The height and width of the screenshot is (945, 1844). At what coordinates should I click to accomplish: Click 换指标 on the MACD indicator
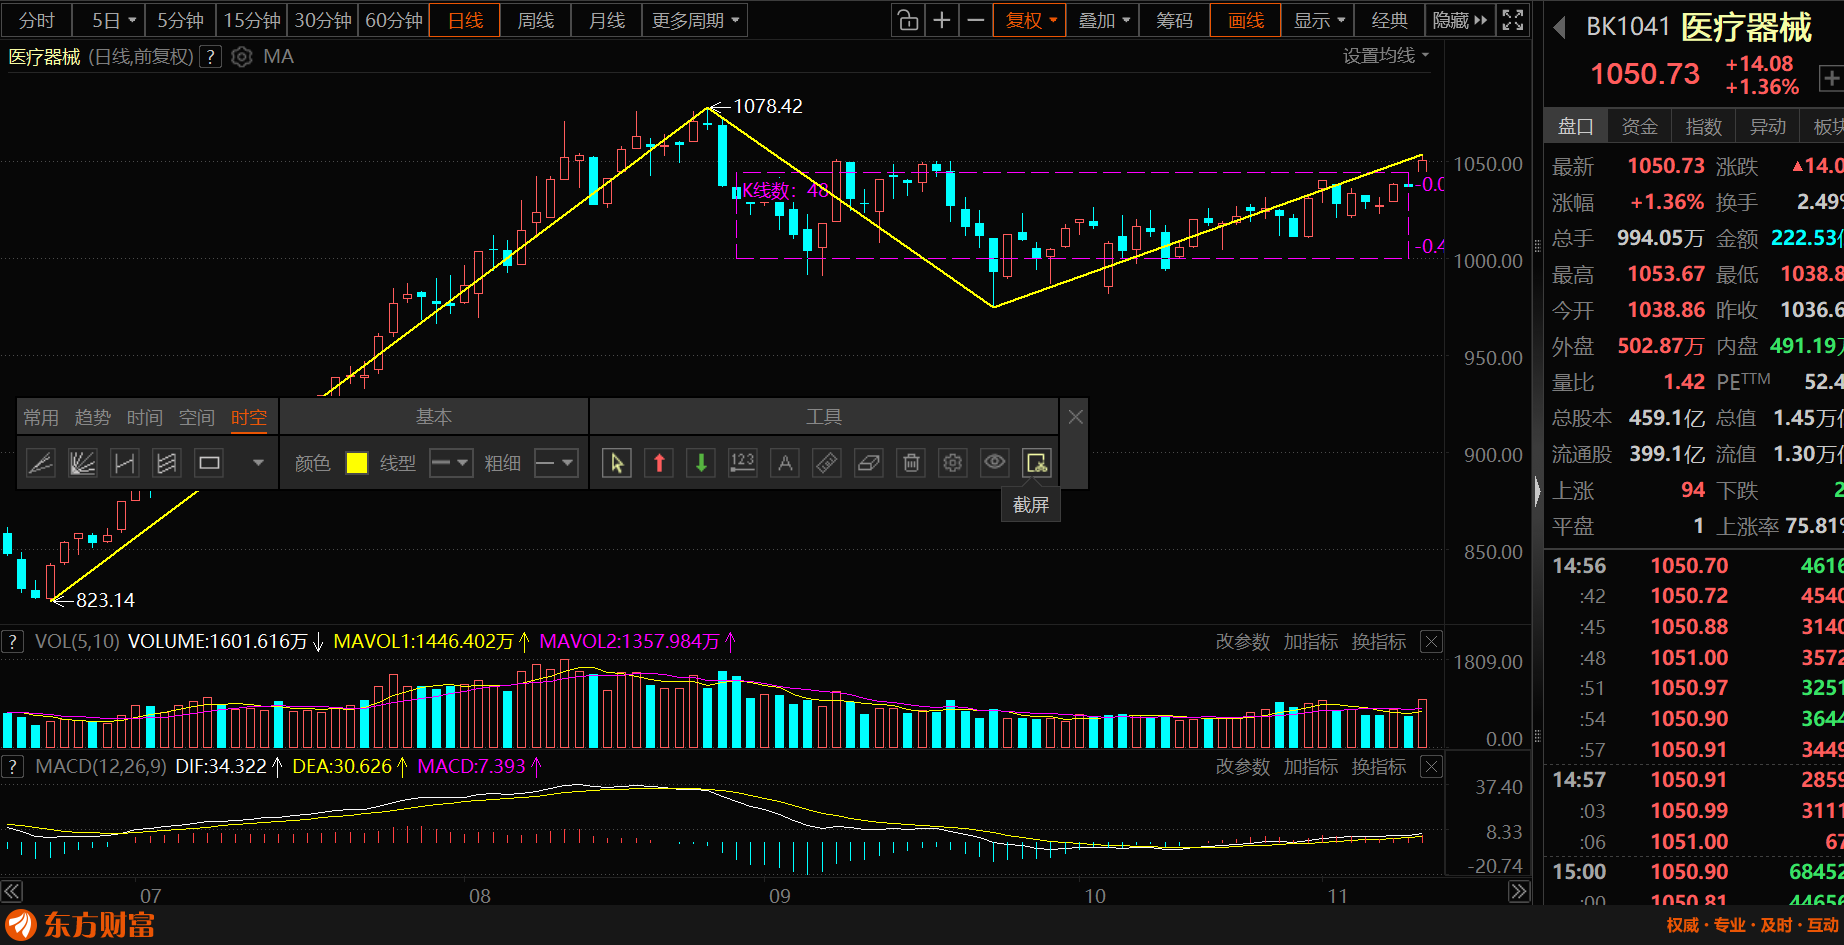[1379, 767]
